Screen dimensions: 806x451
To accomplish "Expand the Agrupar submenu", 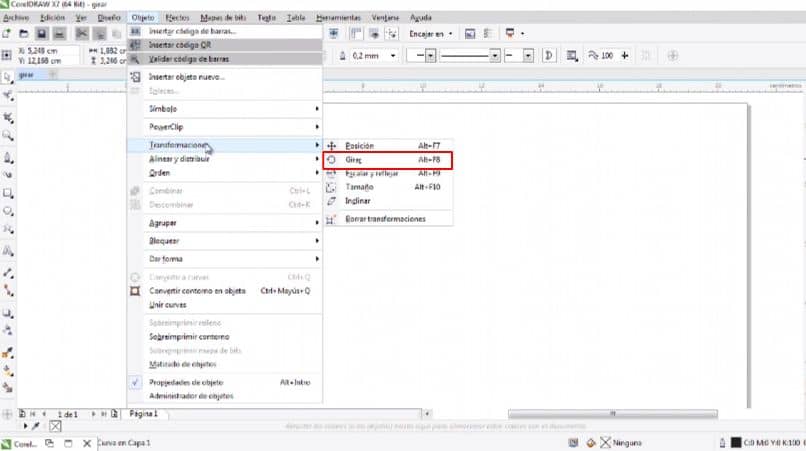I will point(225,223).
